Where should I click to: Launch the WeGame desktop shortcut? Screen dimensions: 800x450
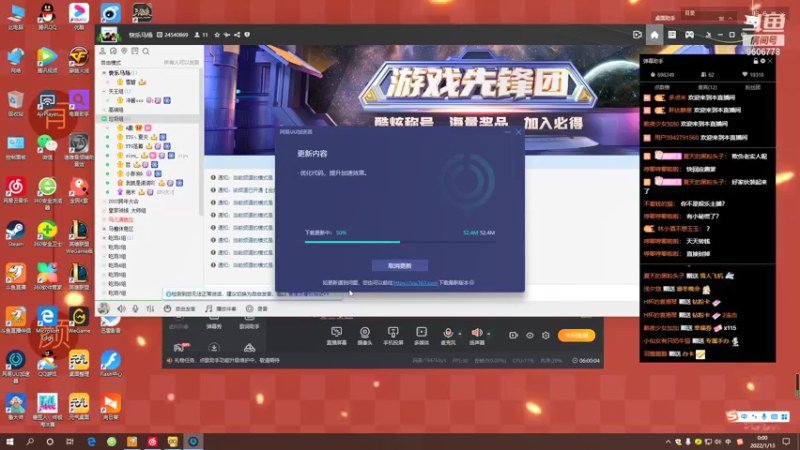(x=79, y=320)
